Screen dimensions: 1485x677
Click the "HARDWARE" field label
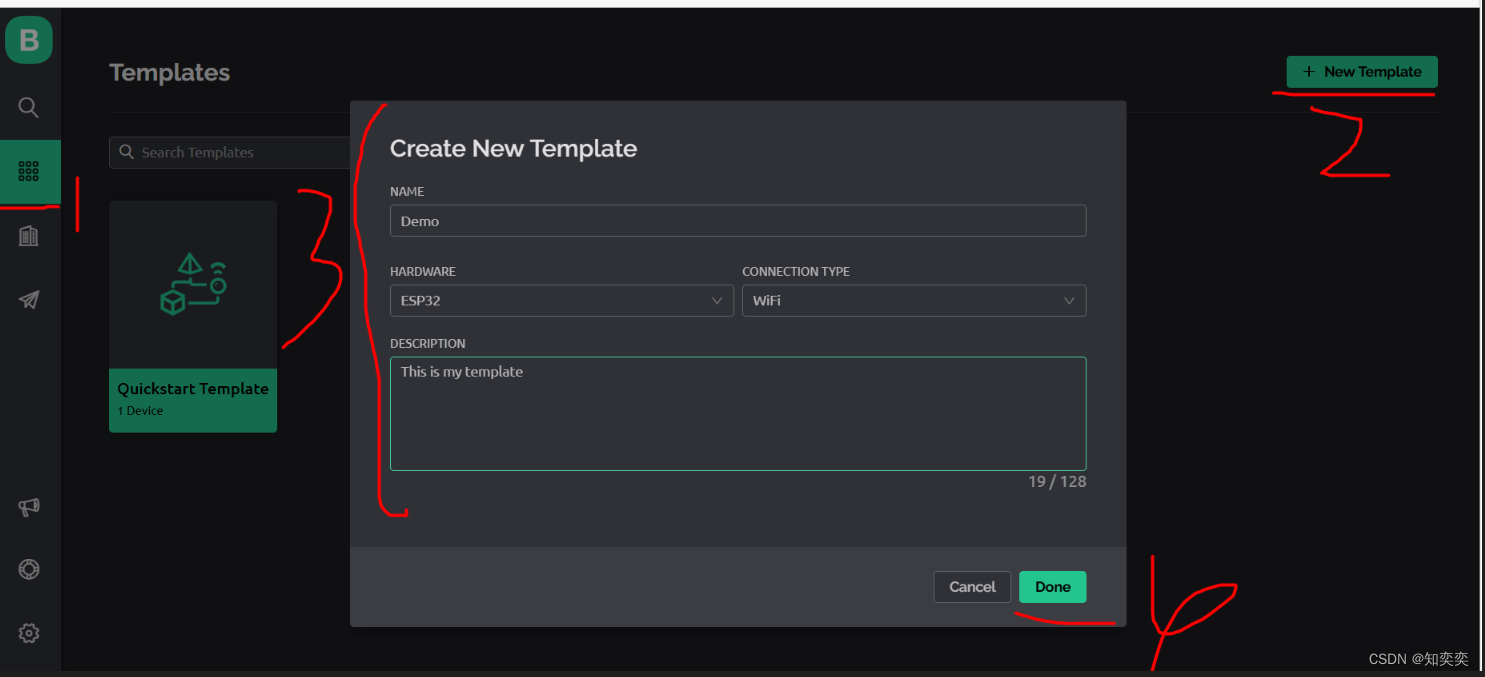click(423, 272)
